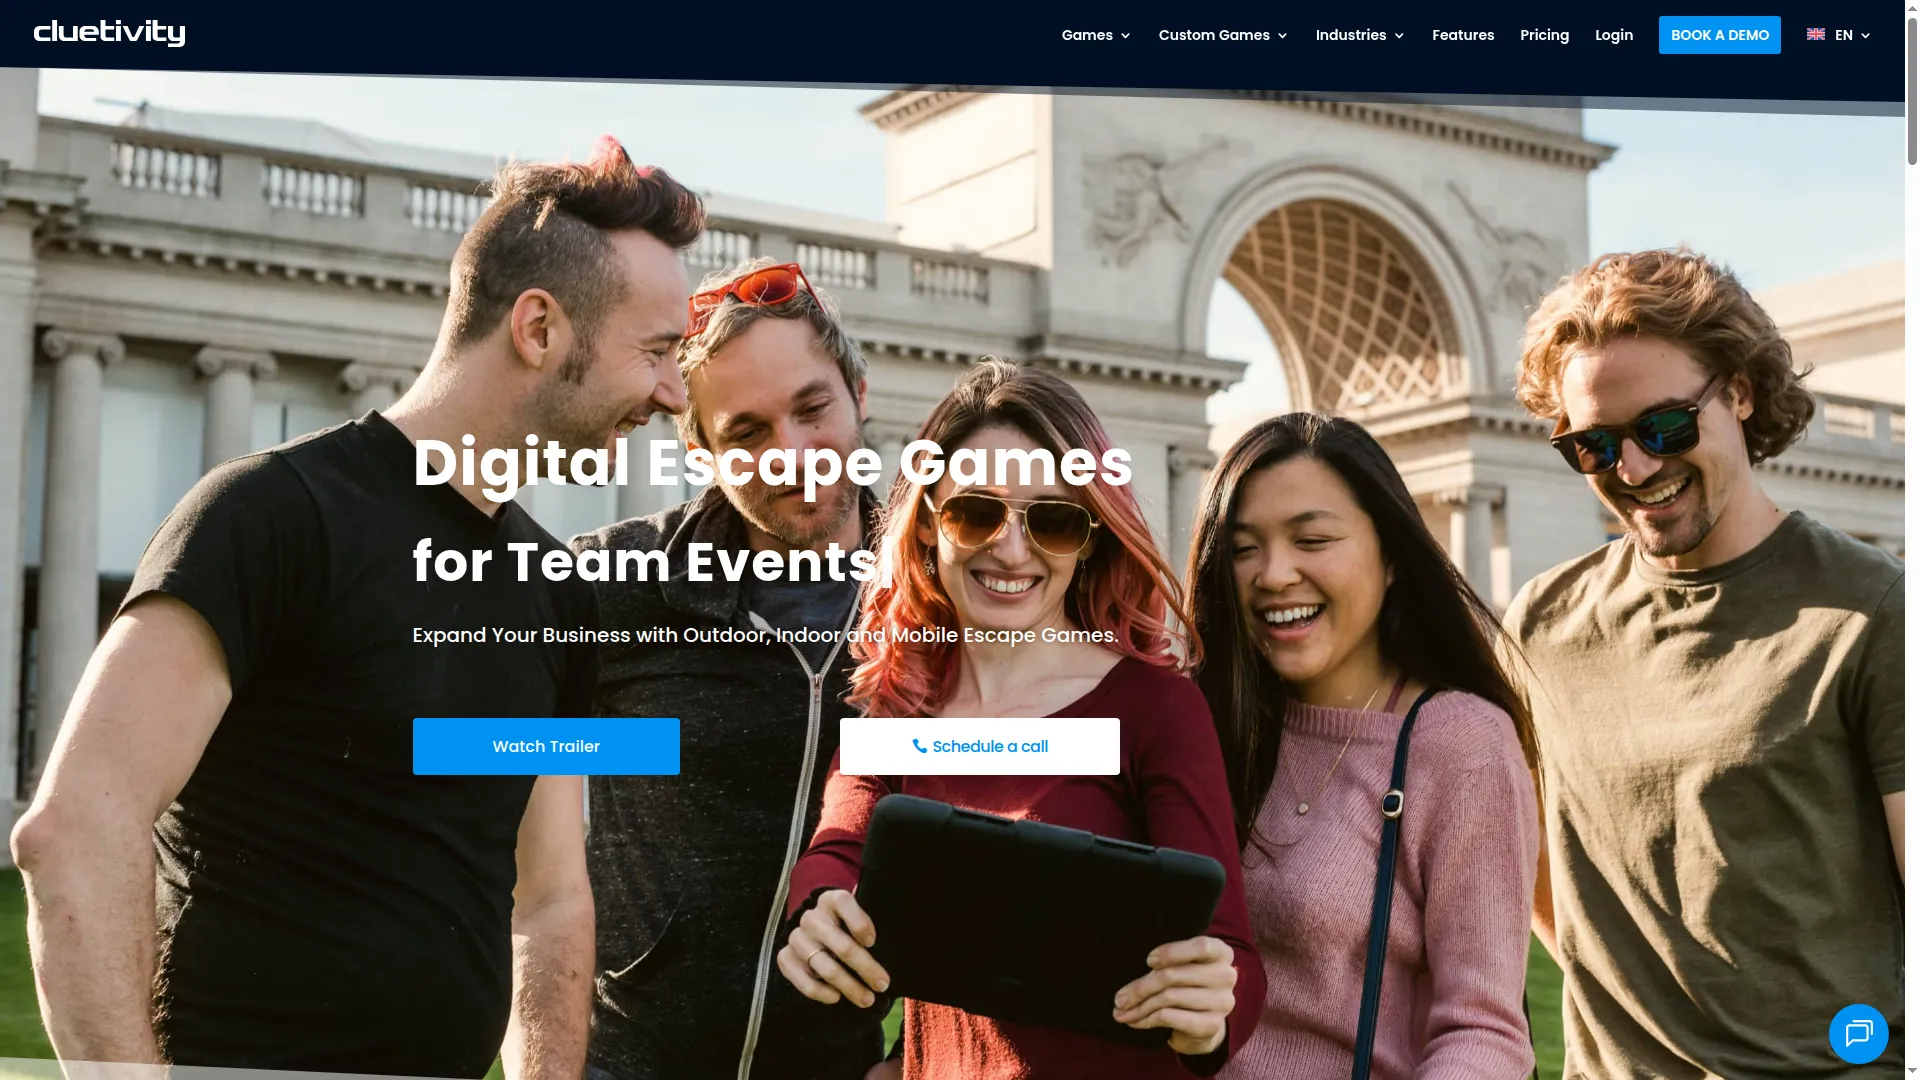Expand the Games menu chevron
The height and width of the screenshot is (1080, 1920).
click(1125, 36)
